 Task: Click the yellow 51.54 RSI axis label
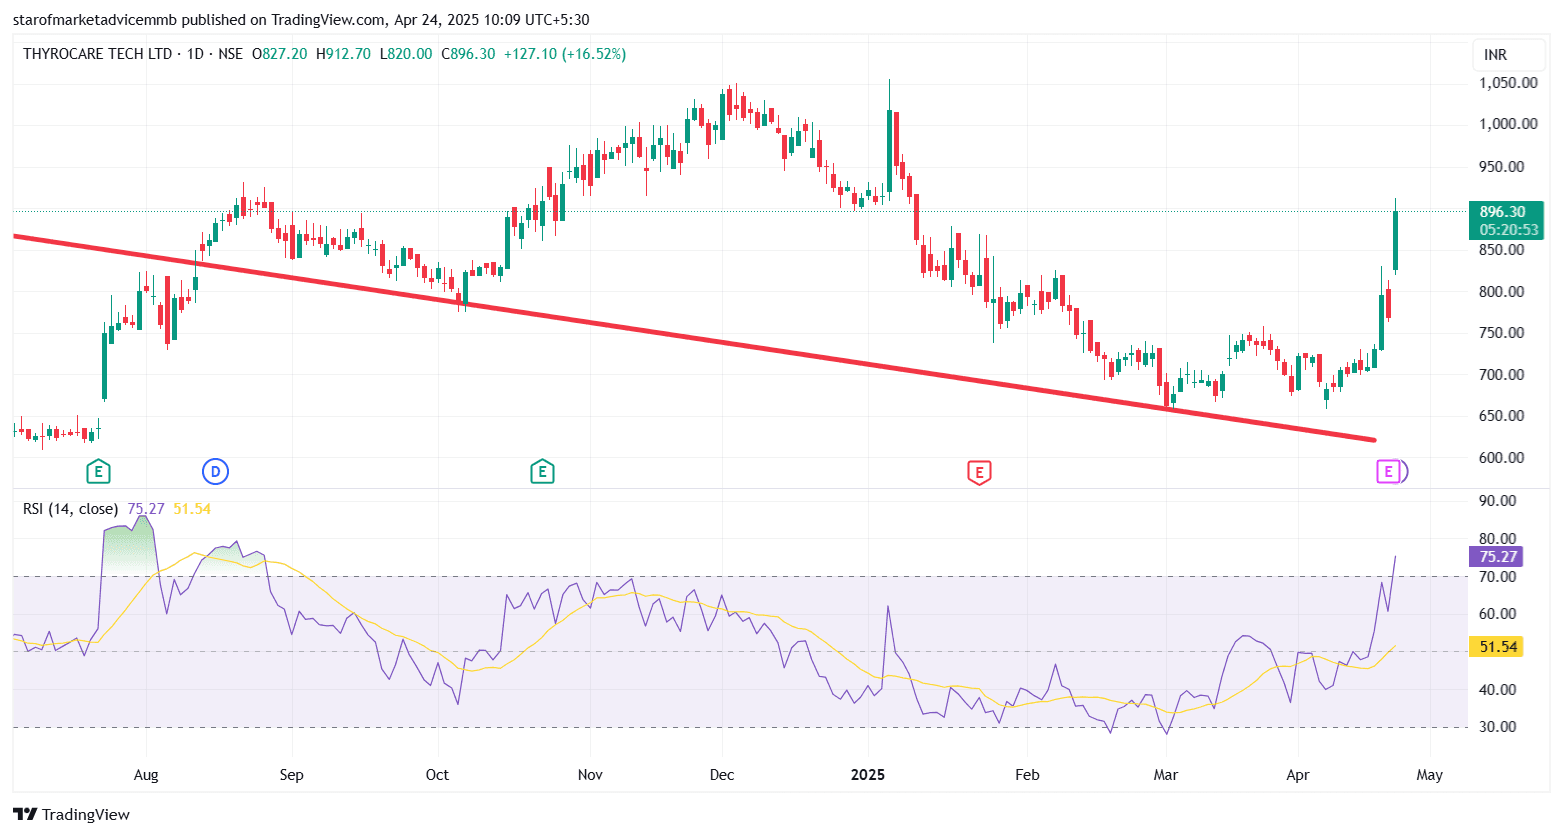[1497, 647]
